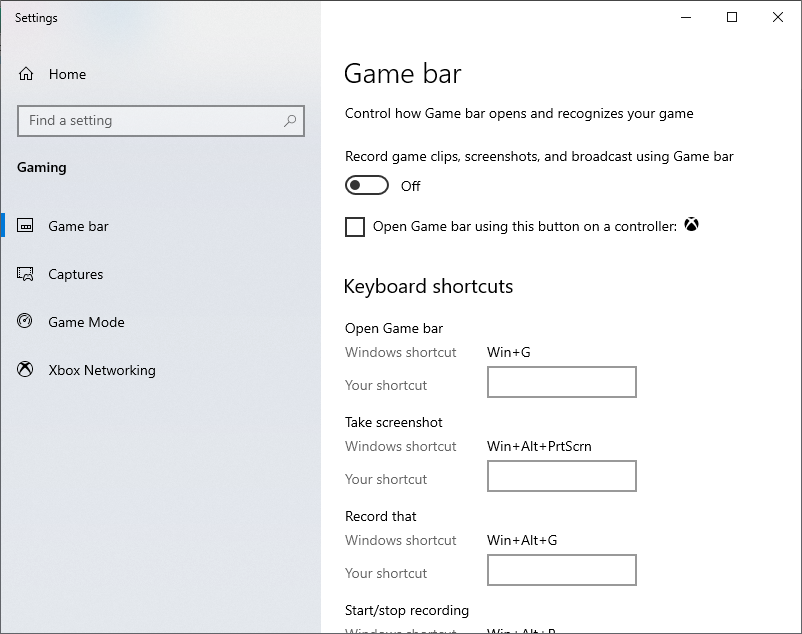The image size is (802, 634).
Task: Close the Settings window
Action: pos(778,17)
